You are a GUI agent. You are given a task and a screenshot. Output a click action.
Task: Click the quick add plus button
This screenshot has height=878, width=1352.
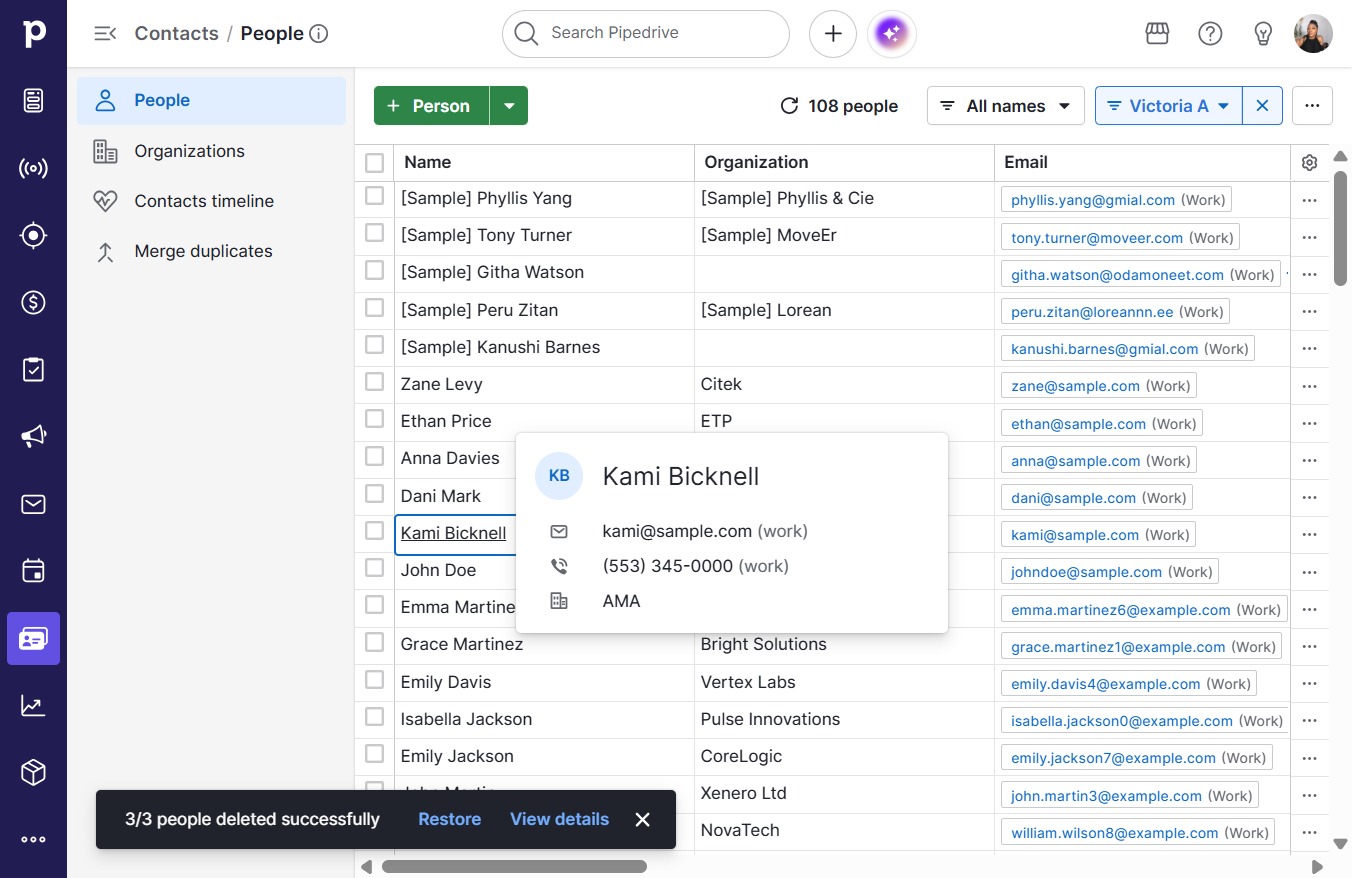pyautogui.click(x=833, y=34)
